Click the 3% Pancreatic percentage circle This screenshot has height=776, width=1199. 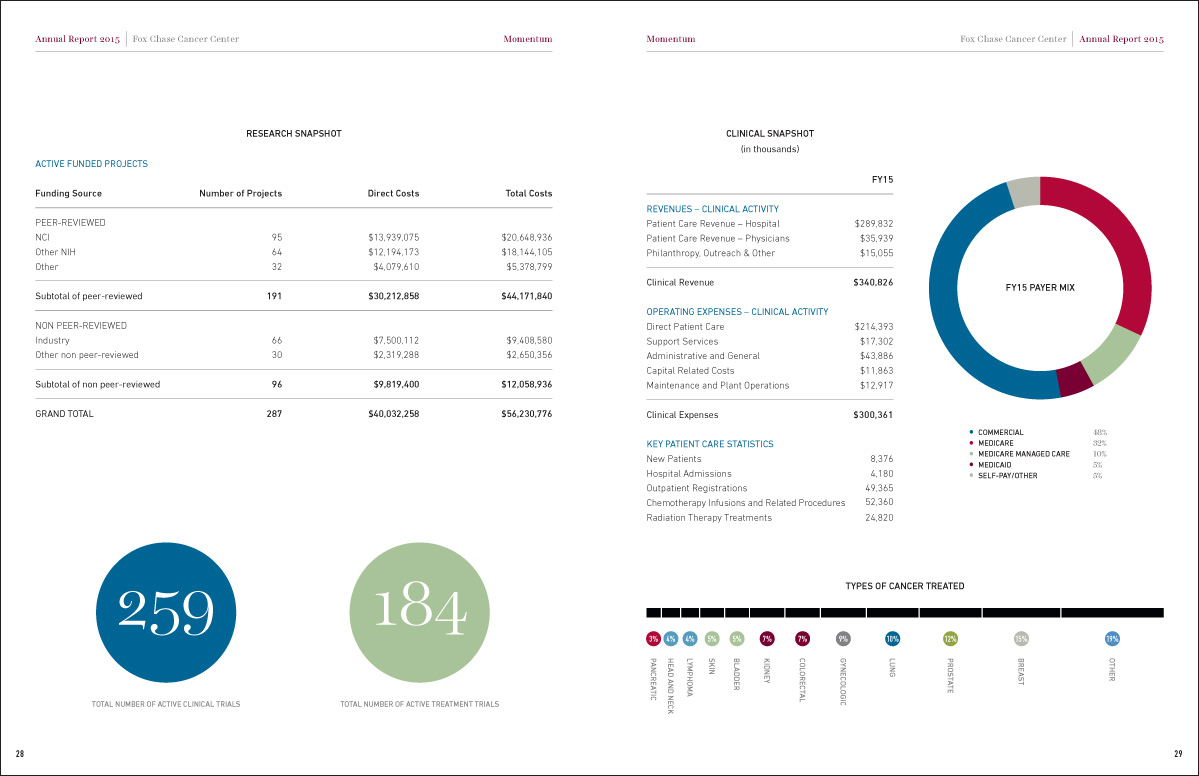(x=653, y=638)
